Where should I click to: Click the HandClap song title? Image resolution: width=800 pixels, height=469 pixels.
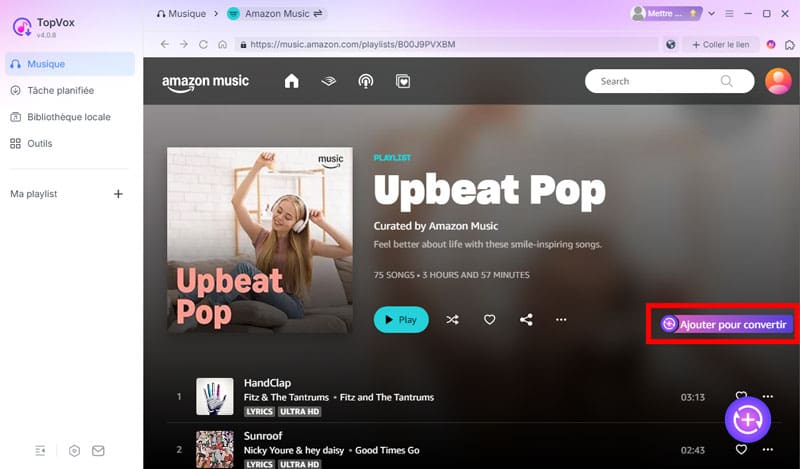(x=267, y=383)
